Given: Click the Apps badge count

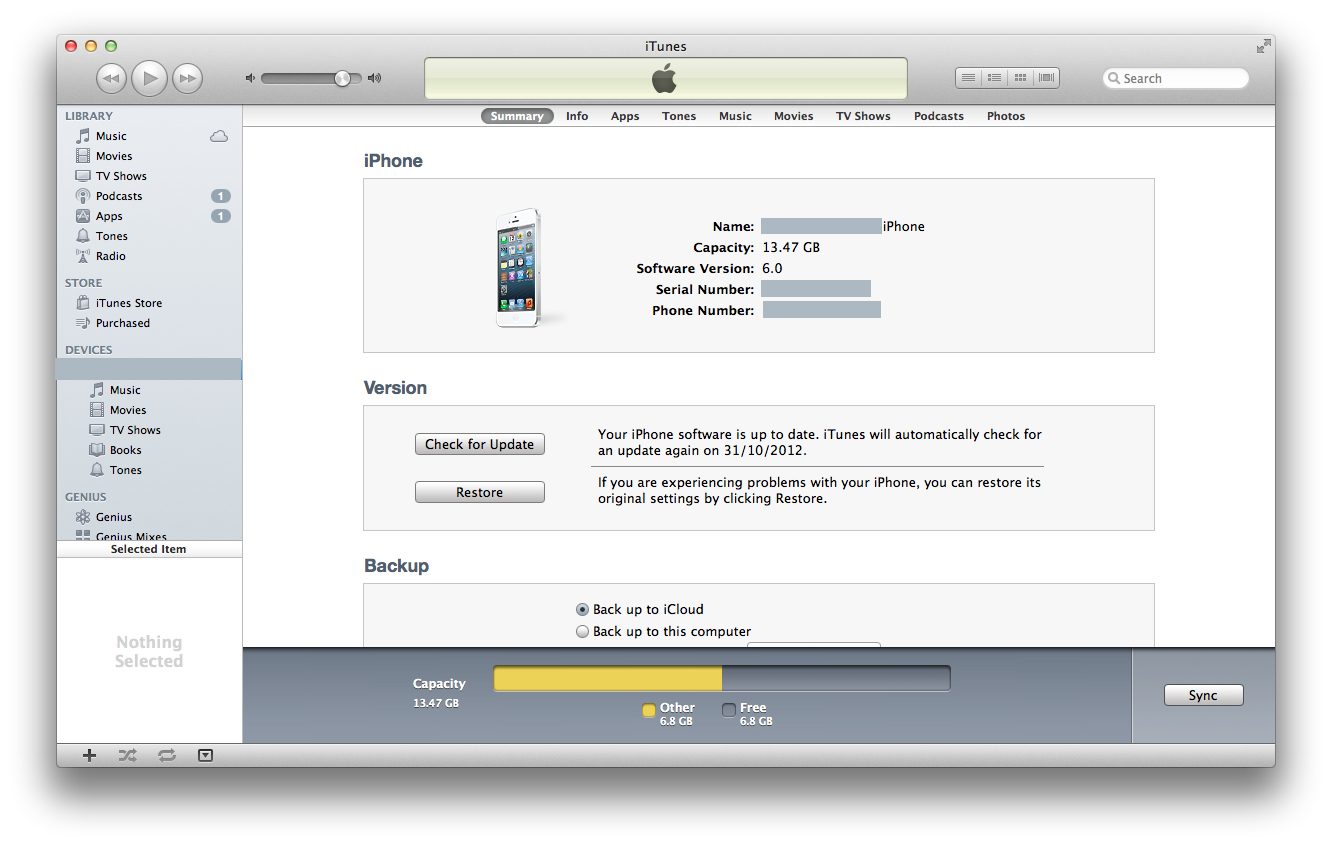Looking at the screenshot, I should (x=221, y=216).
